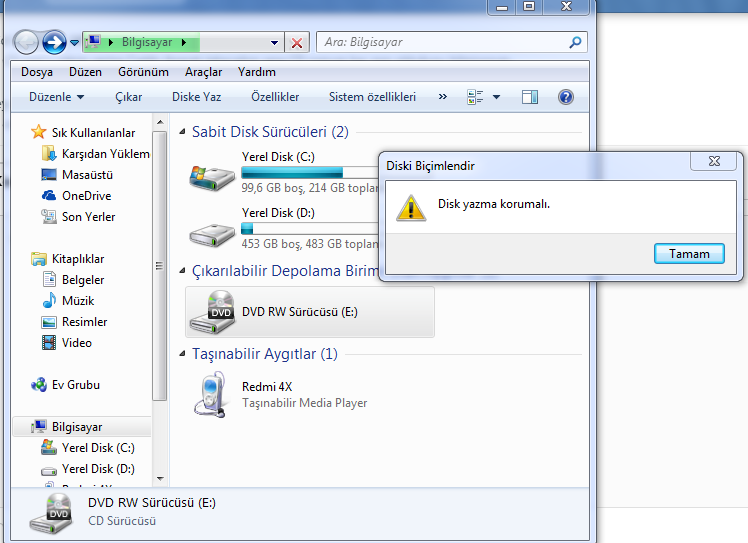Click the DVD drive icon in details pane
This screenshot has width=748, height=543.
pyautogui.click(x=52, y=513)
